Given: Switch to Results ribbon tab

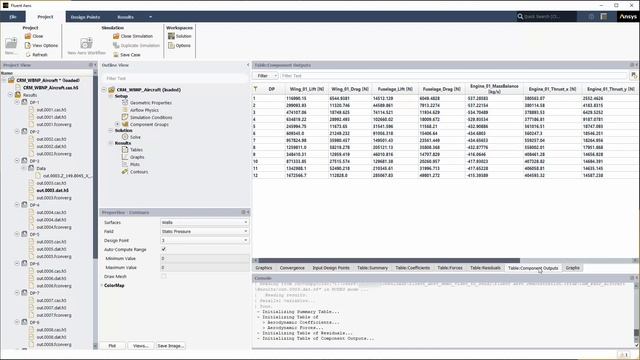Looking at the screenshot, I should point(125,17).
